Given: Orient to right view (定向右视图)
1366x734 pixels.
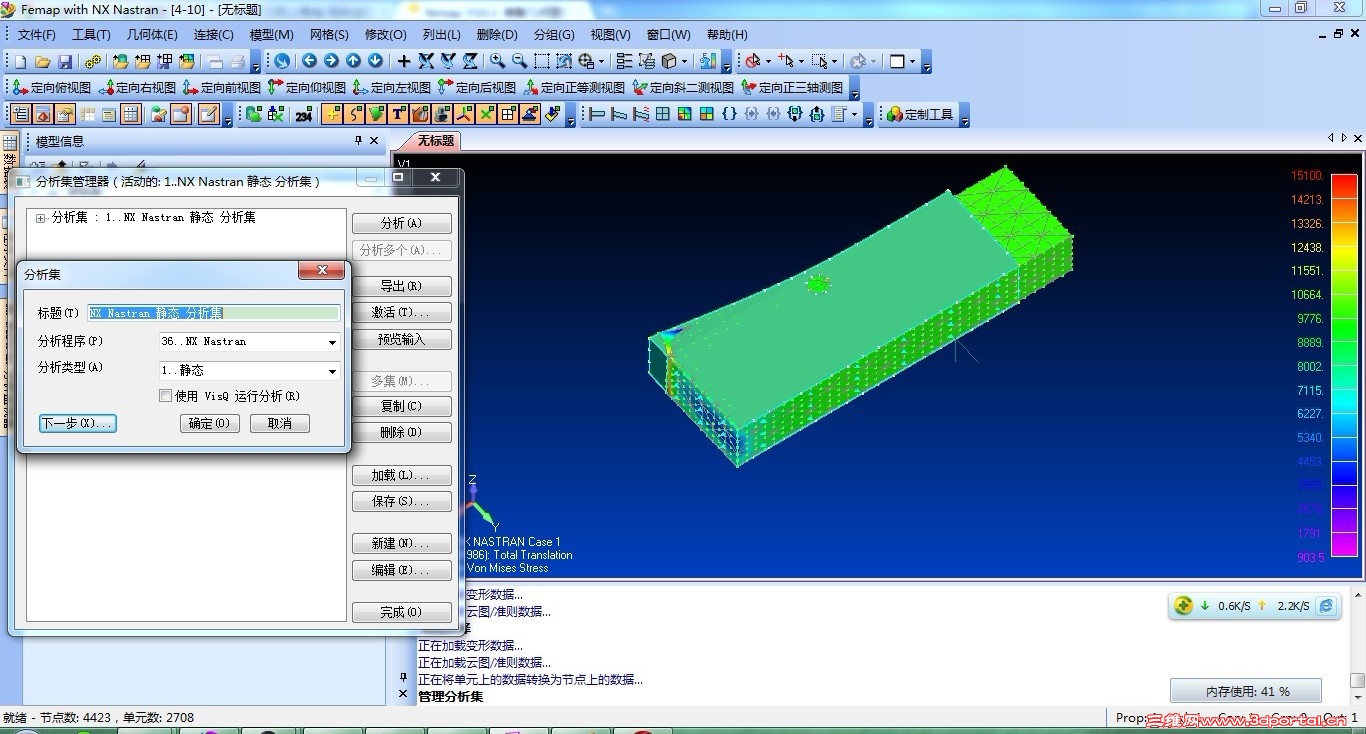Looking at the screenshot, I should (137, 88).
